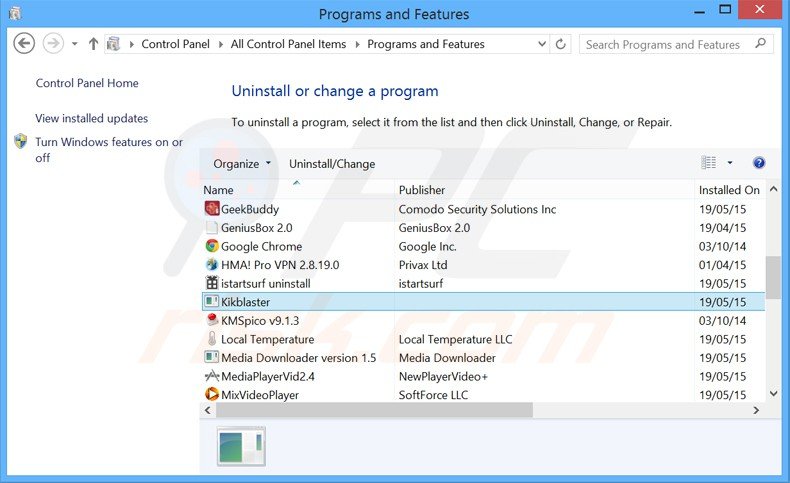Click the Windows features shield icon
Viewport: 790px width, 483px height.
tap(21, 141)
